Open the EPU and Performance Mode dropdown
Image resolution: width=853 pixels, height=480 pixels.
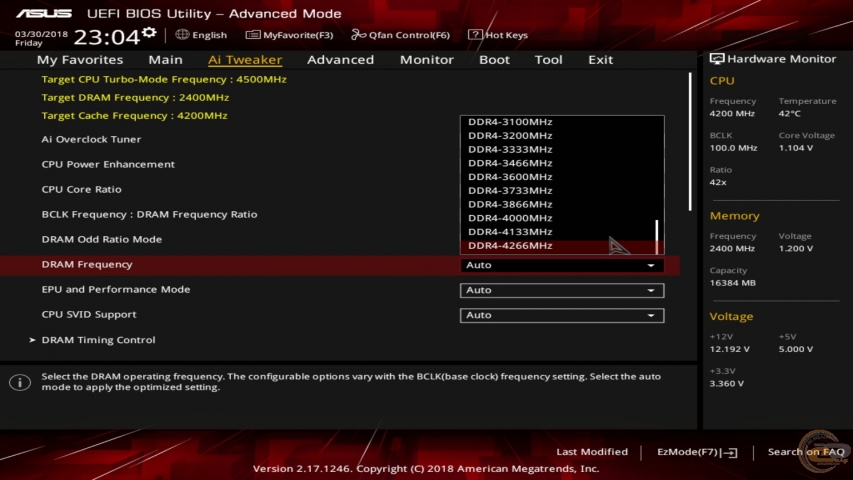pyautogui.click(x=562, y=290)
